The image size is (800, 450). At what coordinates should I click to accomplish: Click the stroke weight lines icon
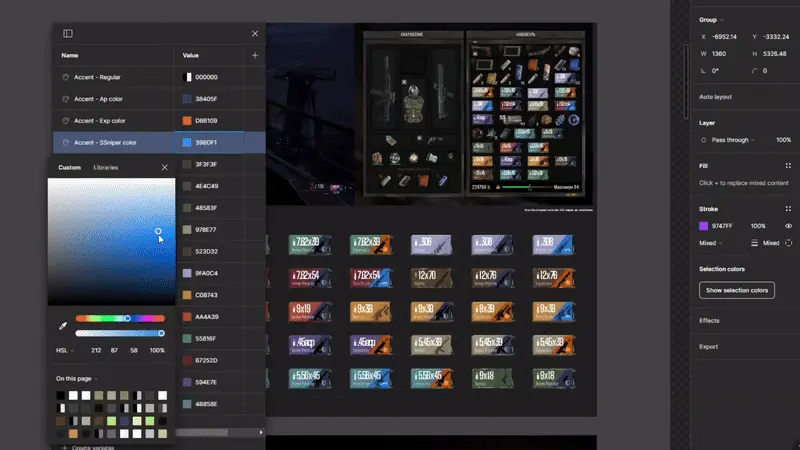(754, 243)
